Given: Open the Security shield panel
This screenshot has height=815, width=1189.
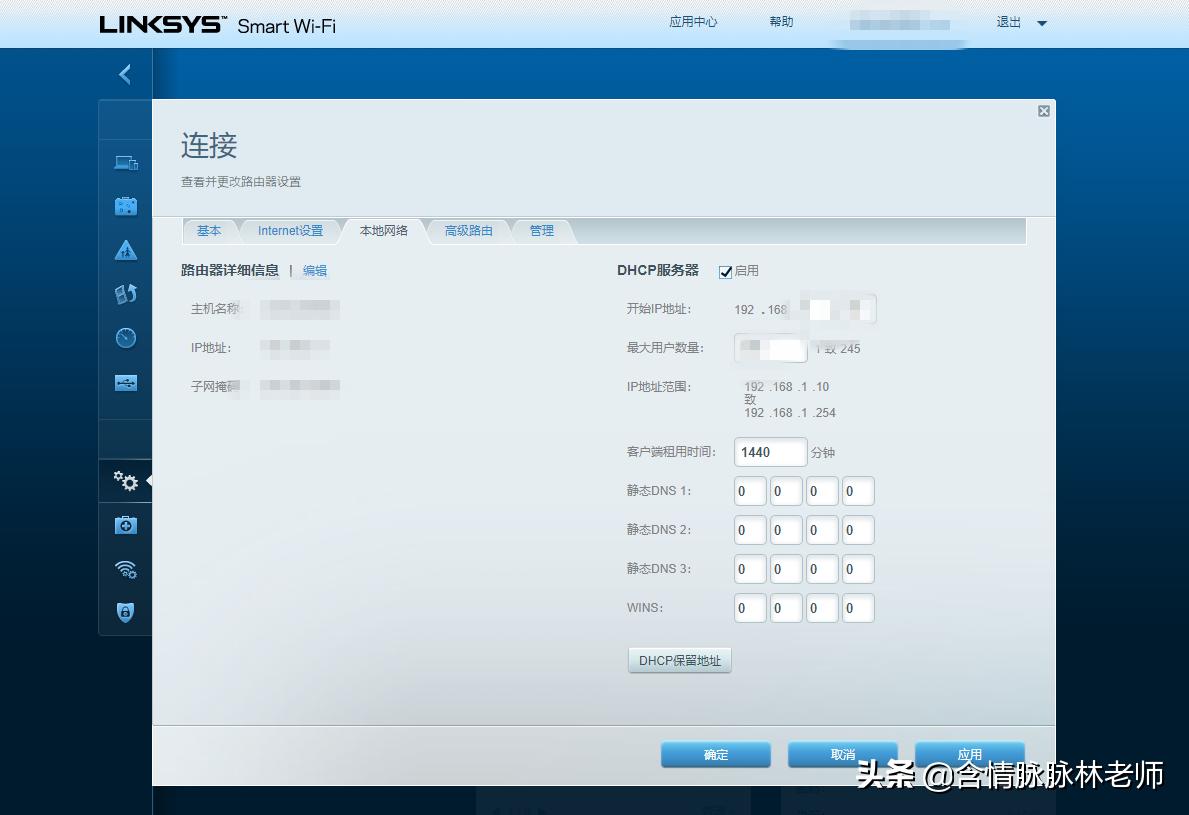Looking at the screenshot, I should click(125, 612).
